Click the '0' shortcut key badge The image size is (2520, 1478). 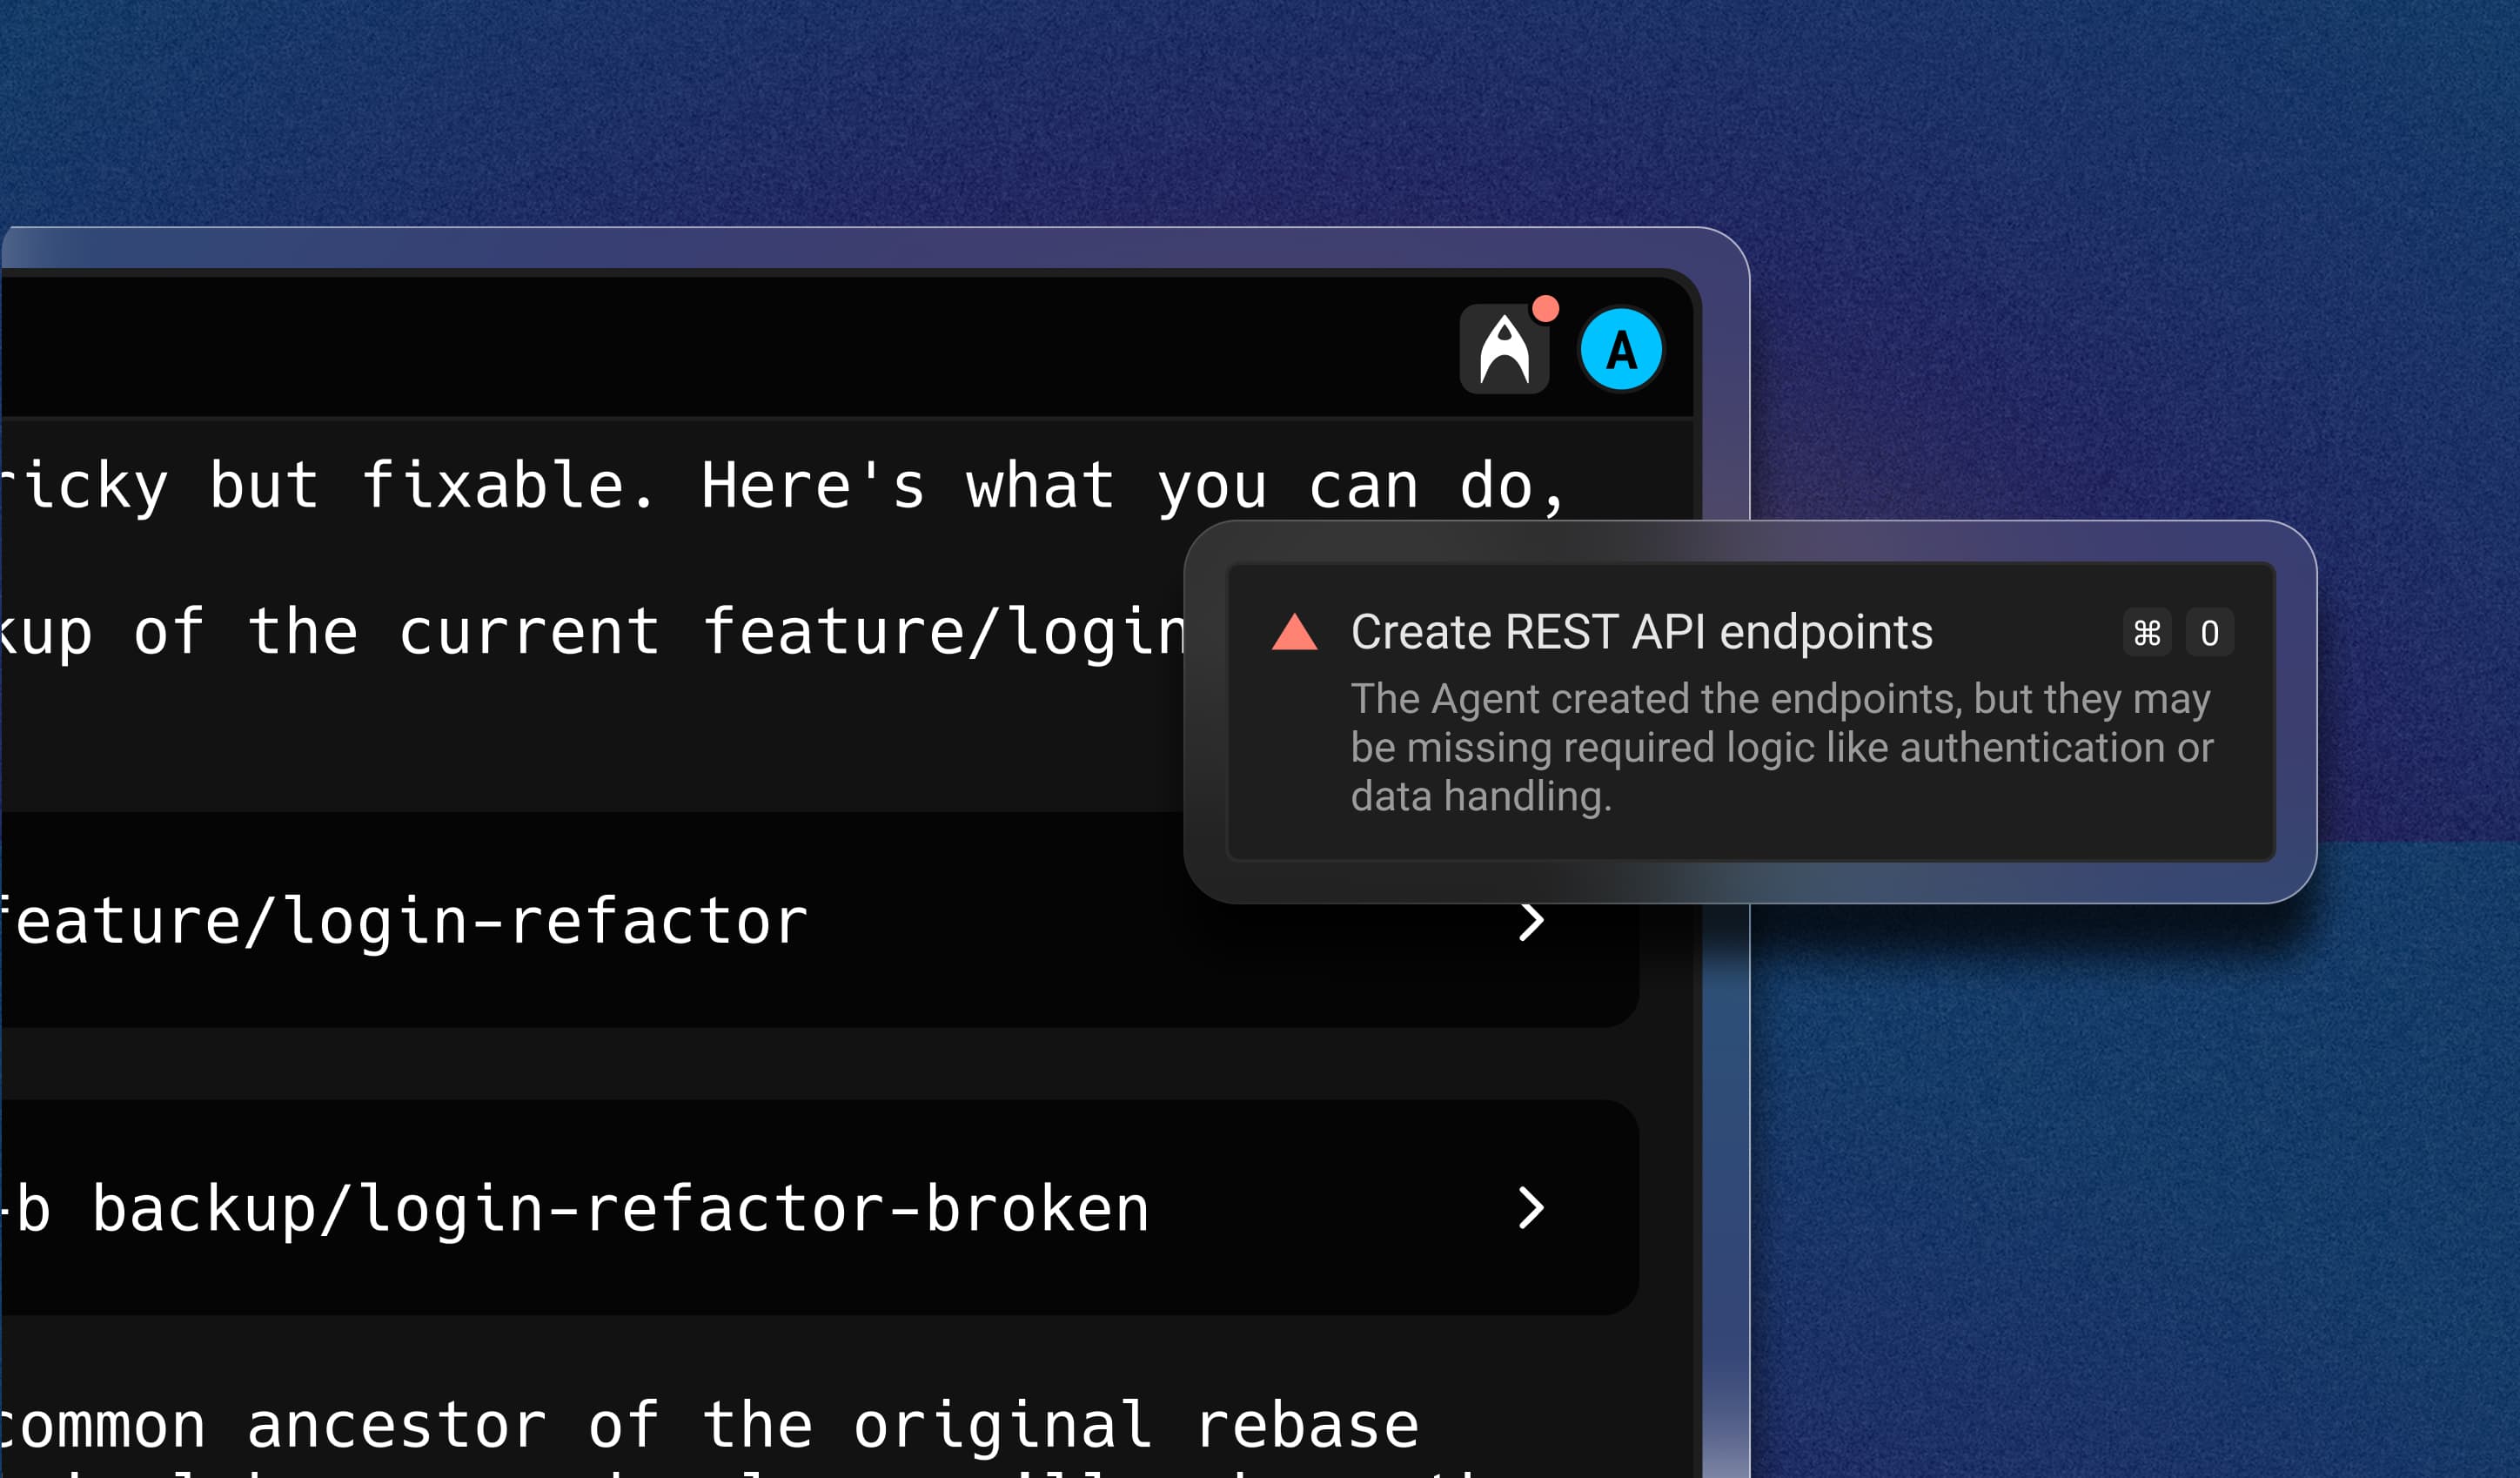[2209, 633]
